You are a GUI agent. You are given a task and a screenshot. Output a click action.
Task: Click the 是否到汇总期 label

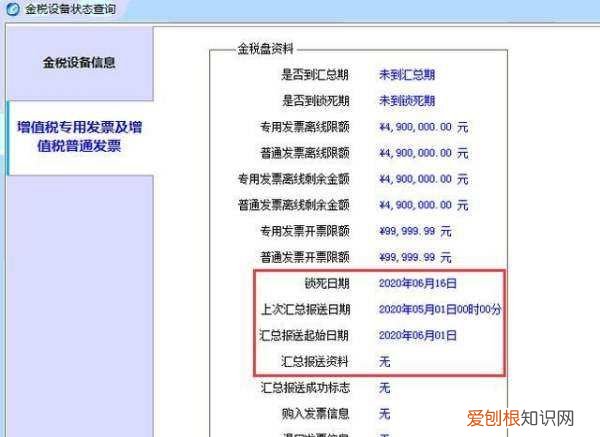(315, 75)
